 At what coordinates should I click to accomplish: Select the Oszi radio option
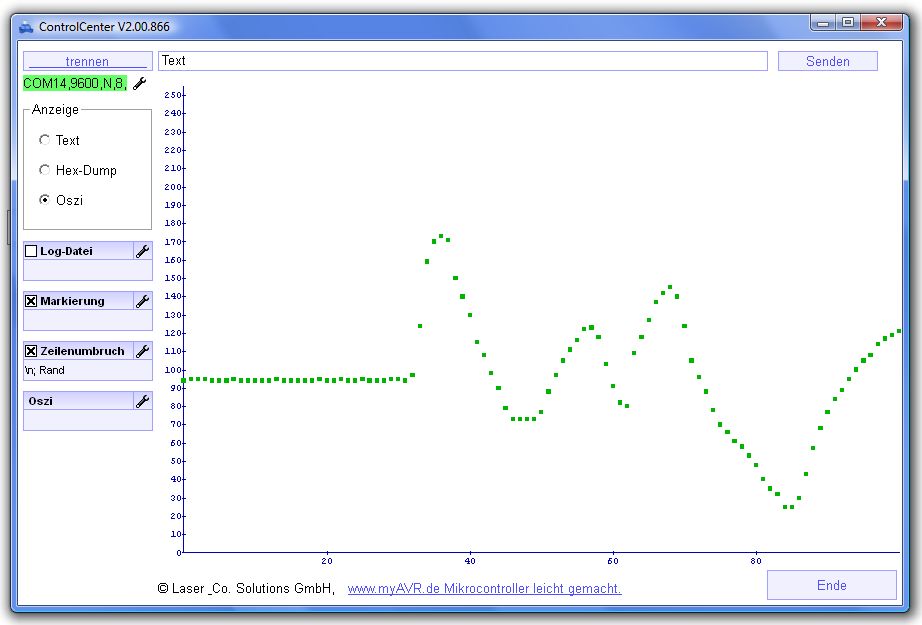tap(44, 200)
